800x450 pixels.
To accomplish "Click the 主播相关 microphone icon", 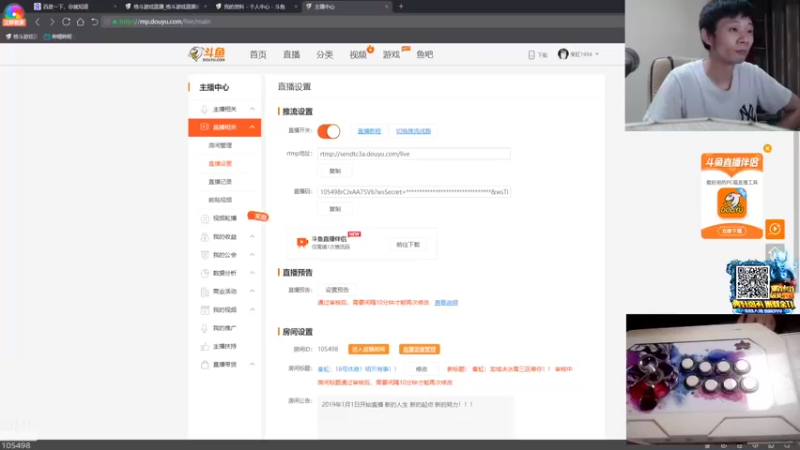I will coord(204,109).
